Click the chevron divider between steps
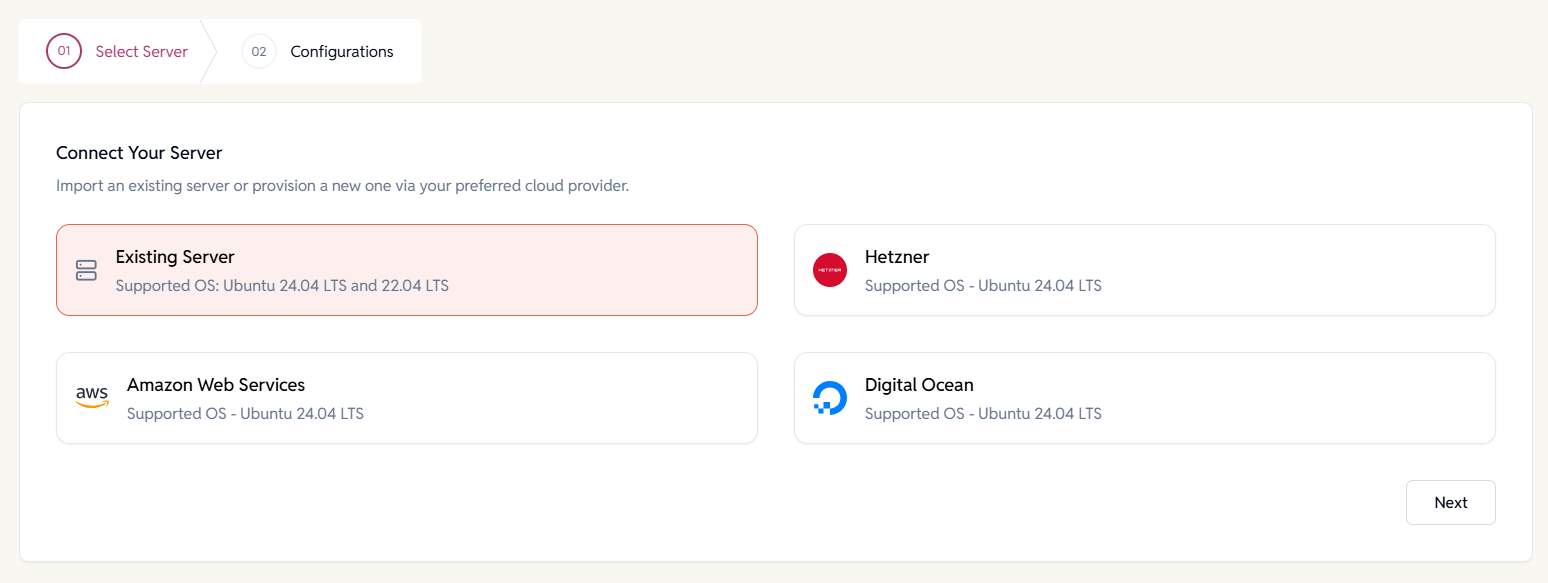This screenshot has height=583, width=1548. point(209,52)
